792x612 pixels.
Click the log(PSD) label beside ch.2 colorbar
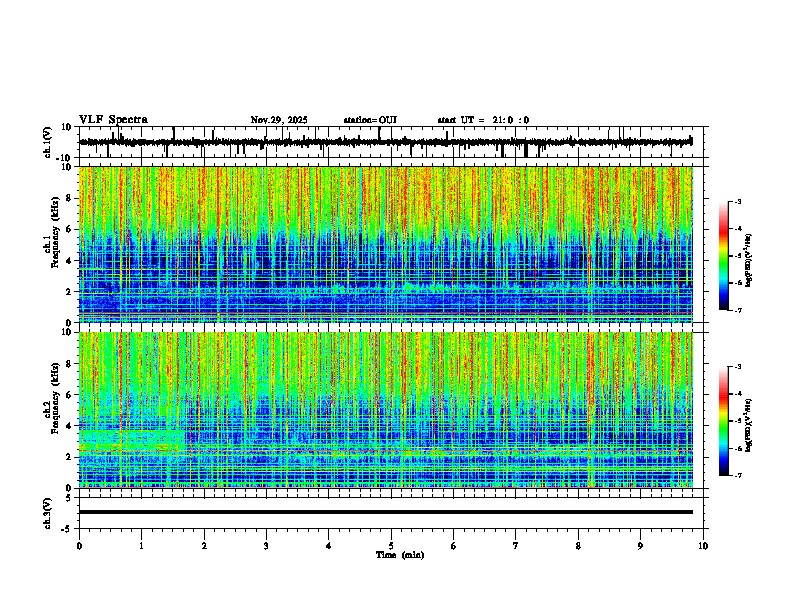tap(749, 425)
